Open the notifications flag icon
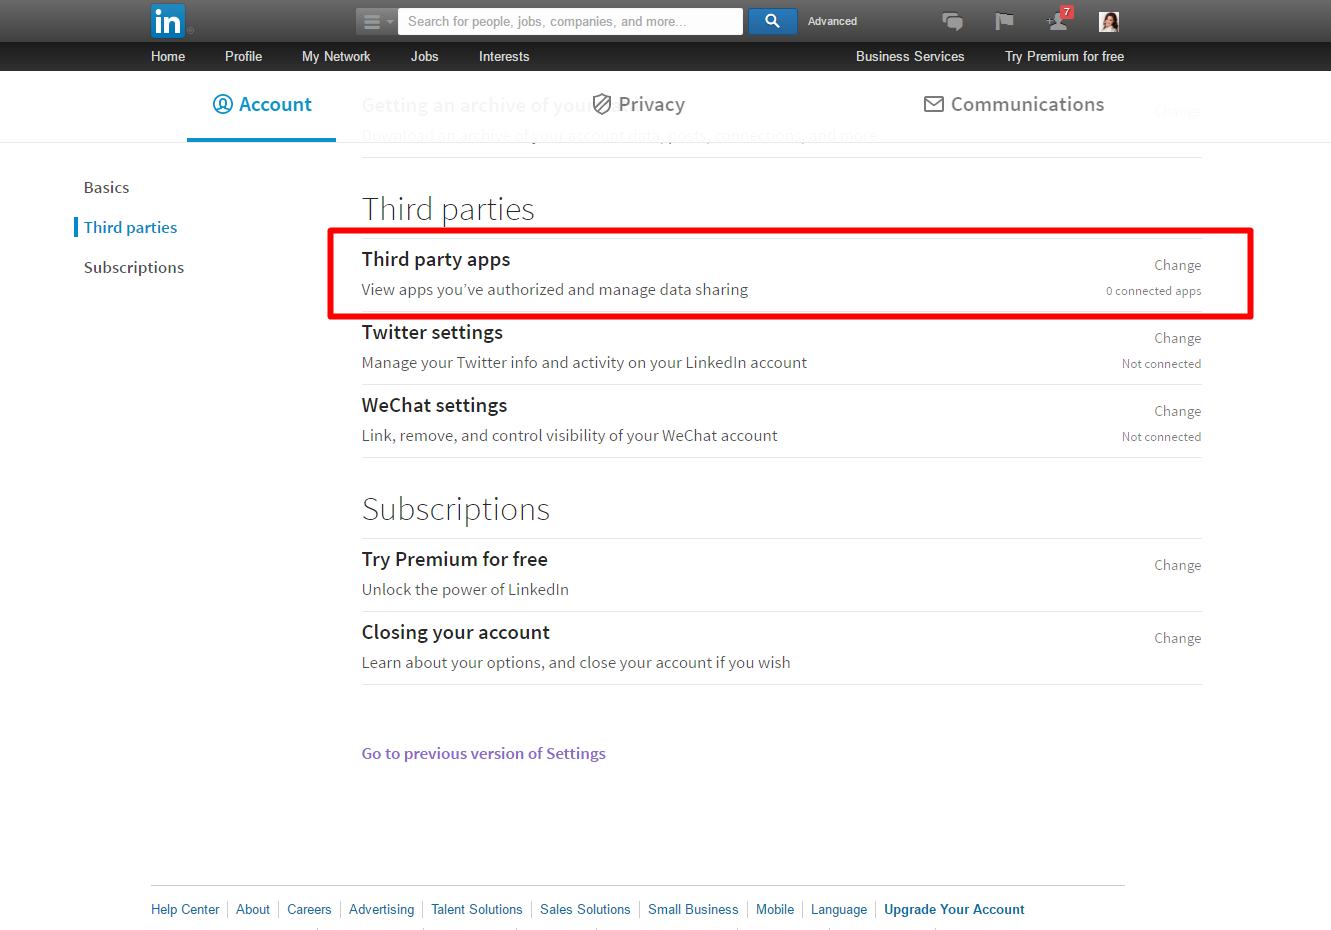The width and height of the screenshot is (1331, 930). [1004, 21]
